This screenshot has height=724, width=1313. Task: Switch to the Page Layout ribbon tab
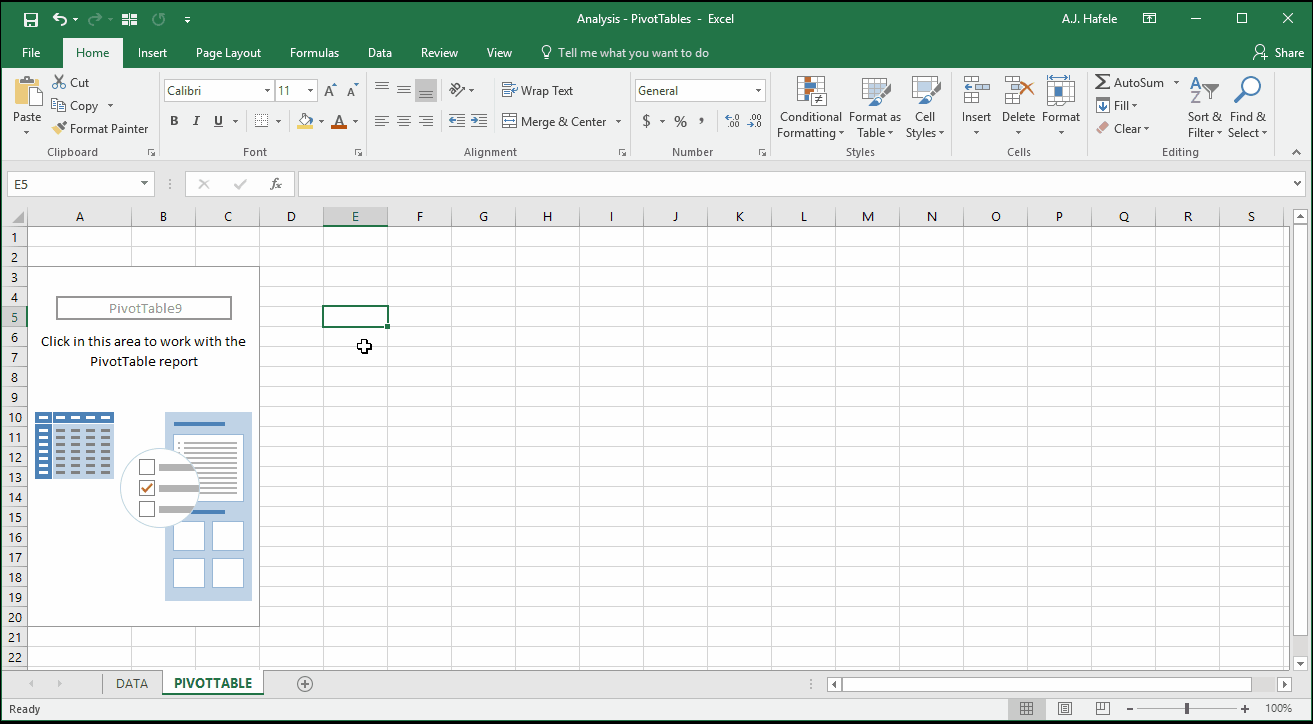coord(228,53)
